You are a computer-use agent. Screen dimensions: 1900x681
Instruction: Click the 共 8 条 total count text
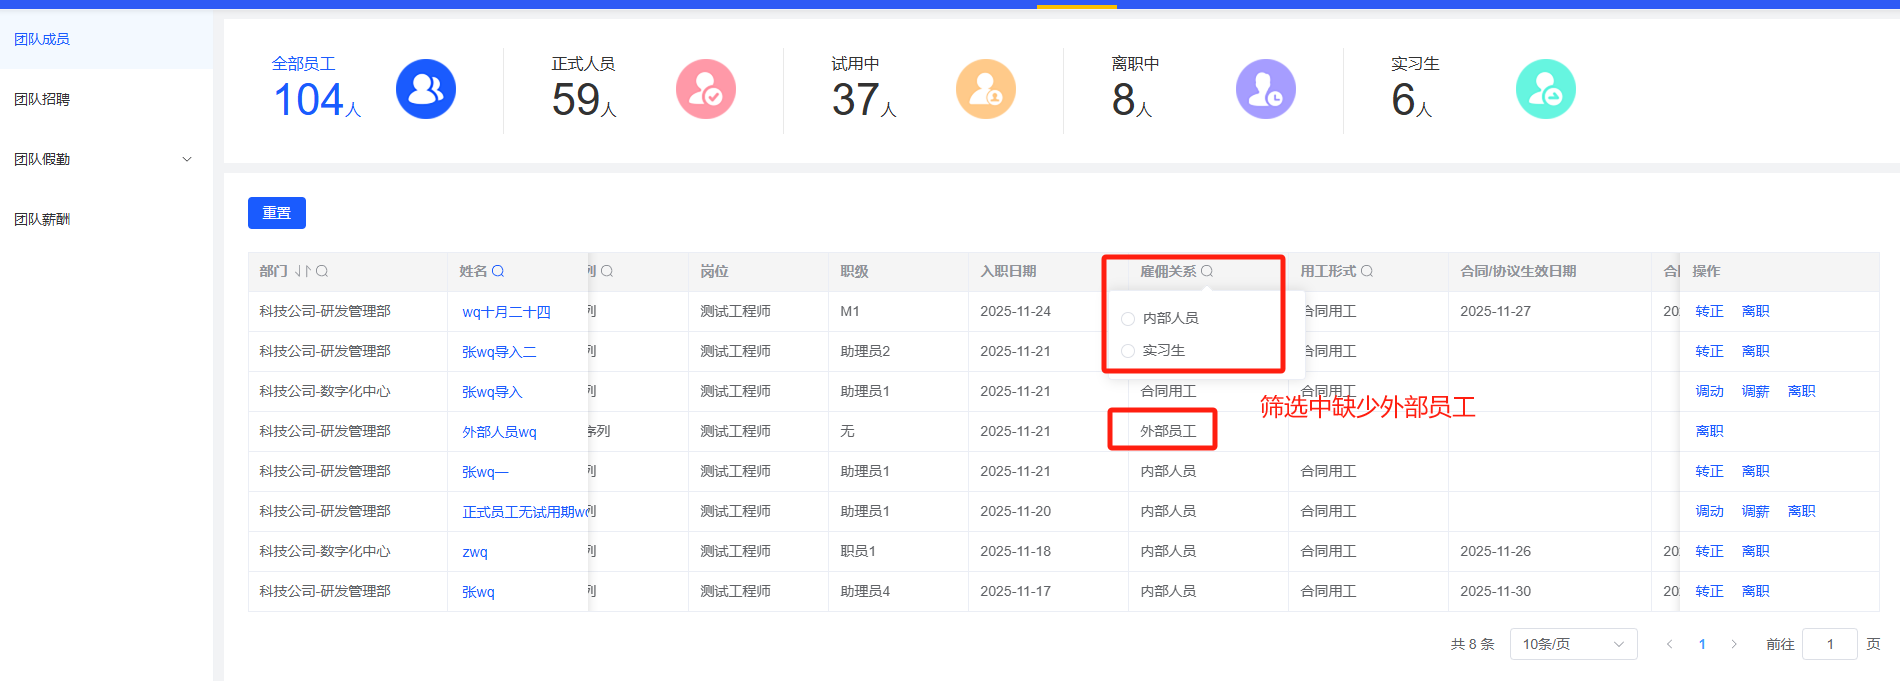pos(1472,644)
